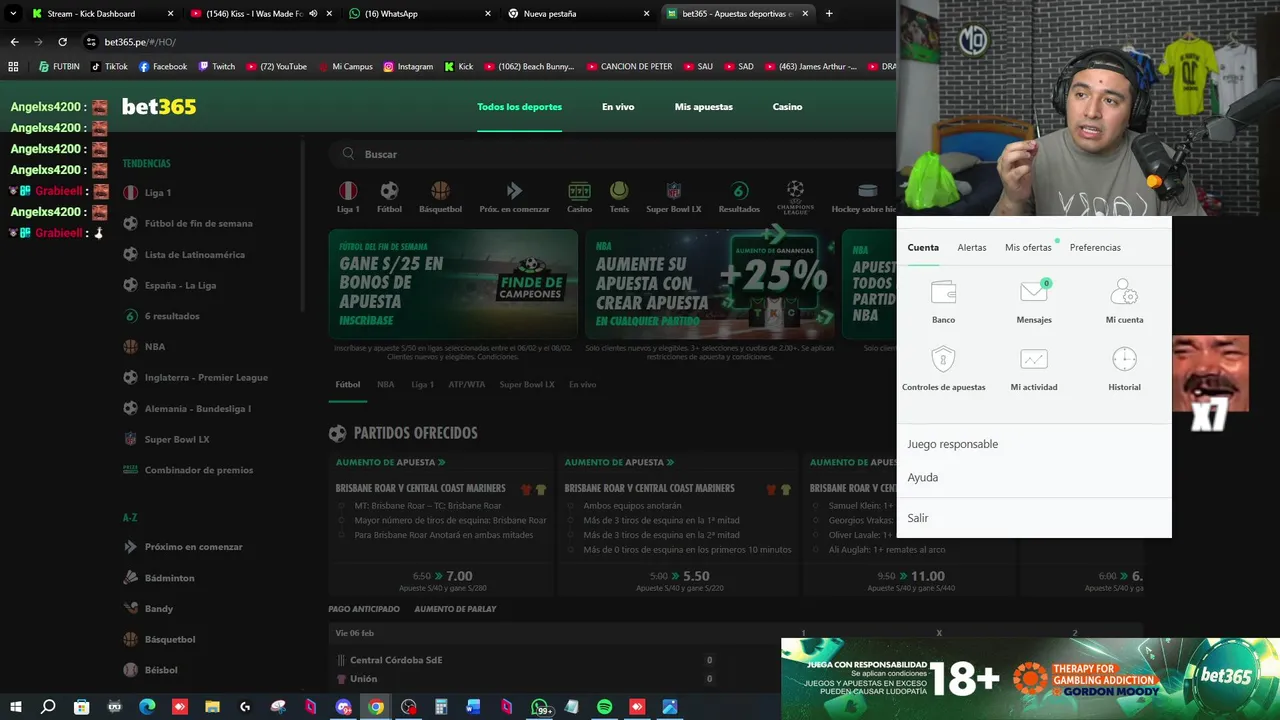The height and width of the screenshot is (720, 1280).
Task: Select the Fútbol ball icon in carousel
Action: pyautogui.click(x=389, y=191)
